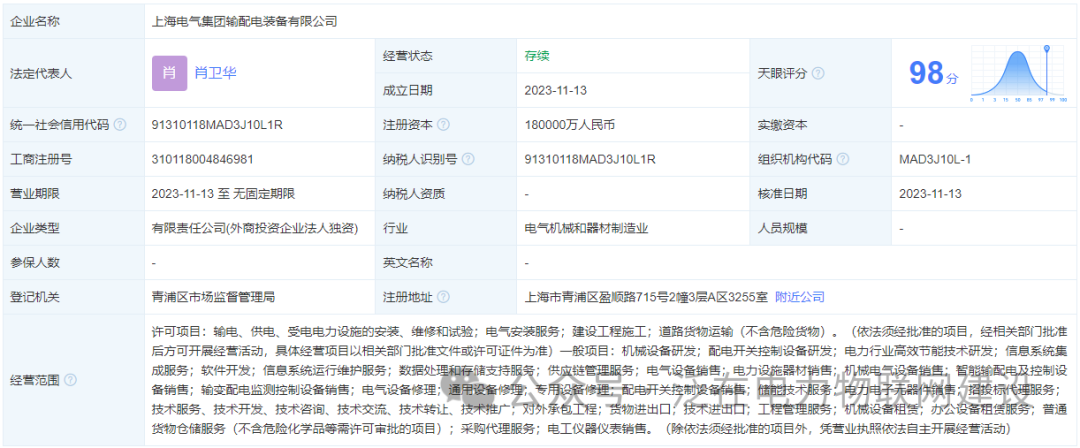The width and height of the screenshot is (1080, 448).
Task: Click the 登记机关 label cell
Action: click(x=74, y=297)
